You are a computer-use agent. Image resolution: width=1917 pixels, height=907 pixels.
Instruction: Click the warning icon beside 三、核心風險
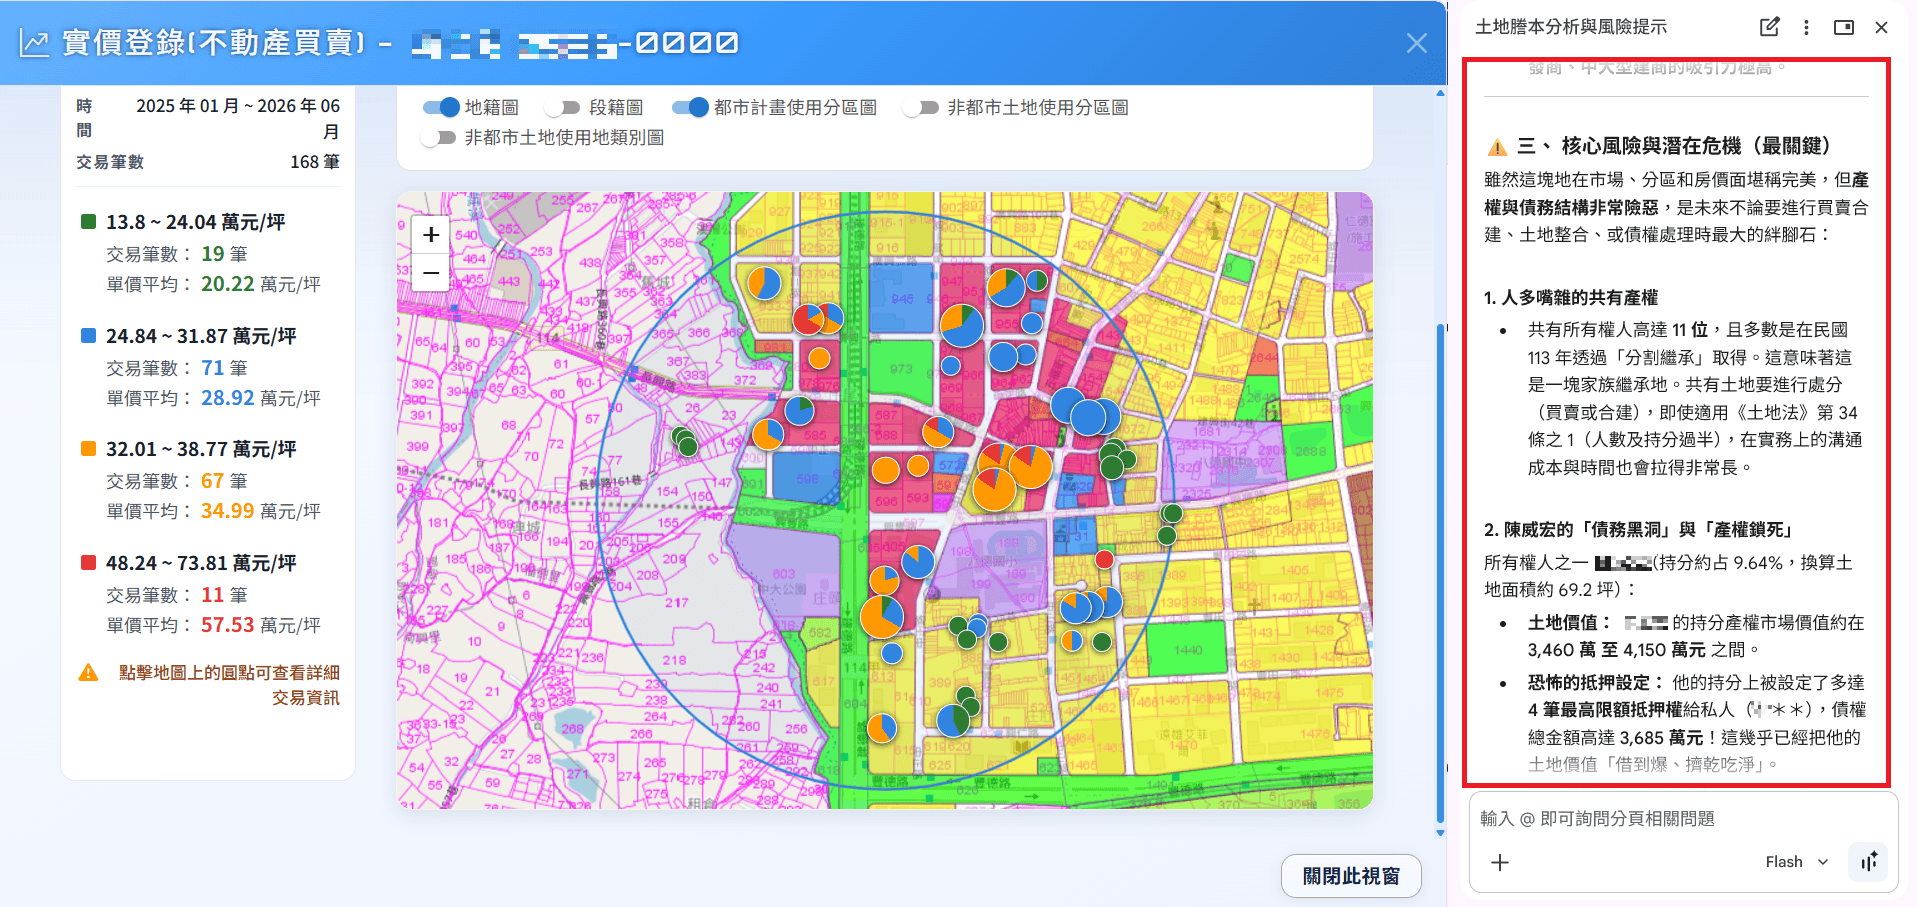pyautogui.click(x=1497, y=147)
